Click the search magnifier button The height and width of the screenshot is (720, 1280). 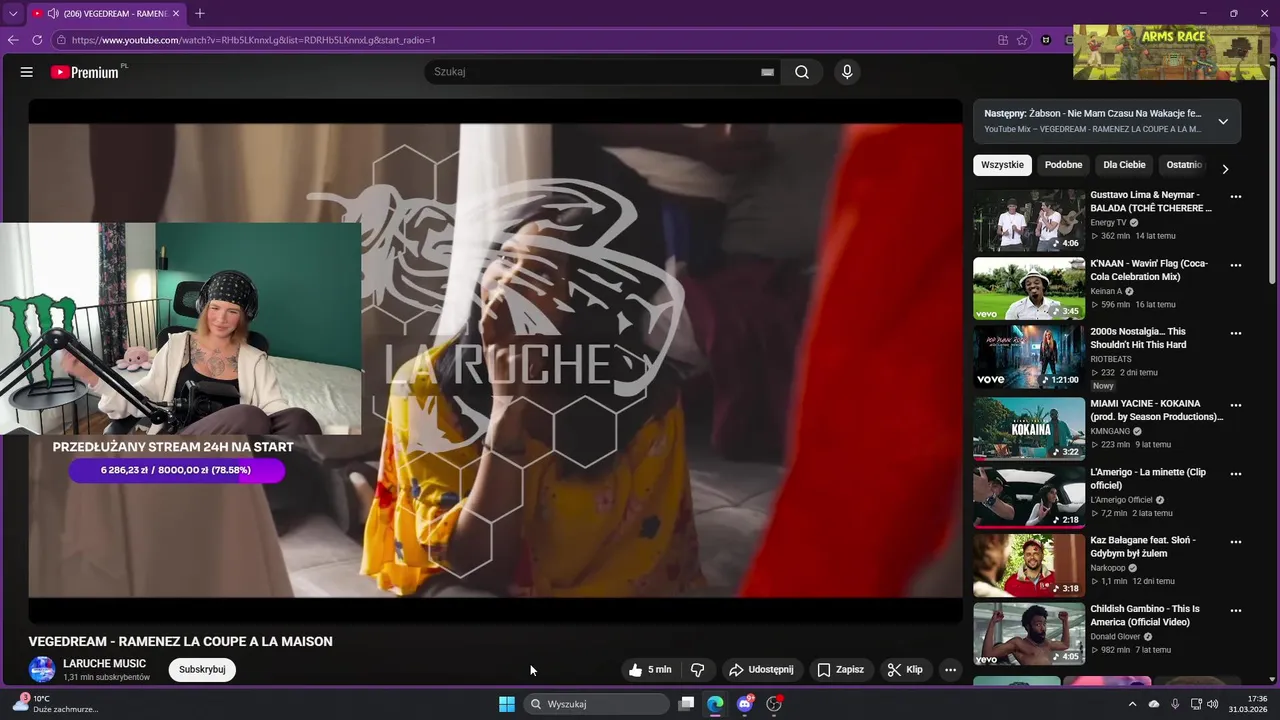point(802,72)
